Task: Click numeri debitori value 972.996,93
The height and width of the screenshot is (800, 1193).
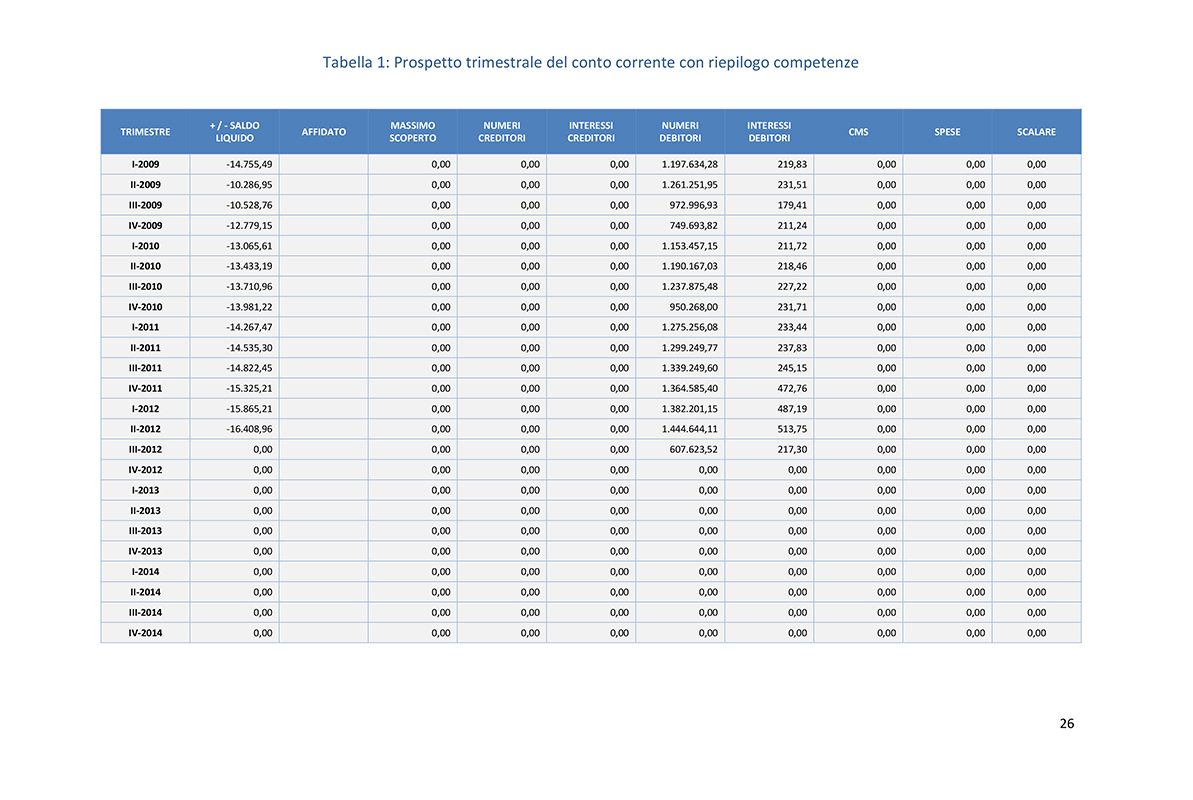Action: 693,206
